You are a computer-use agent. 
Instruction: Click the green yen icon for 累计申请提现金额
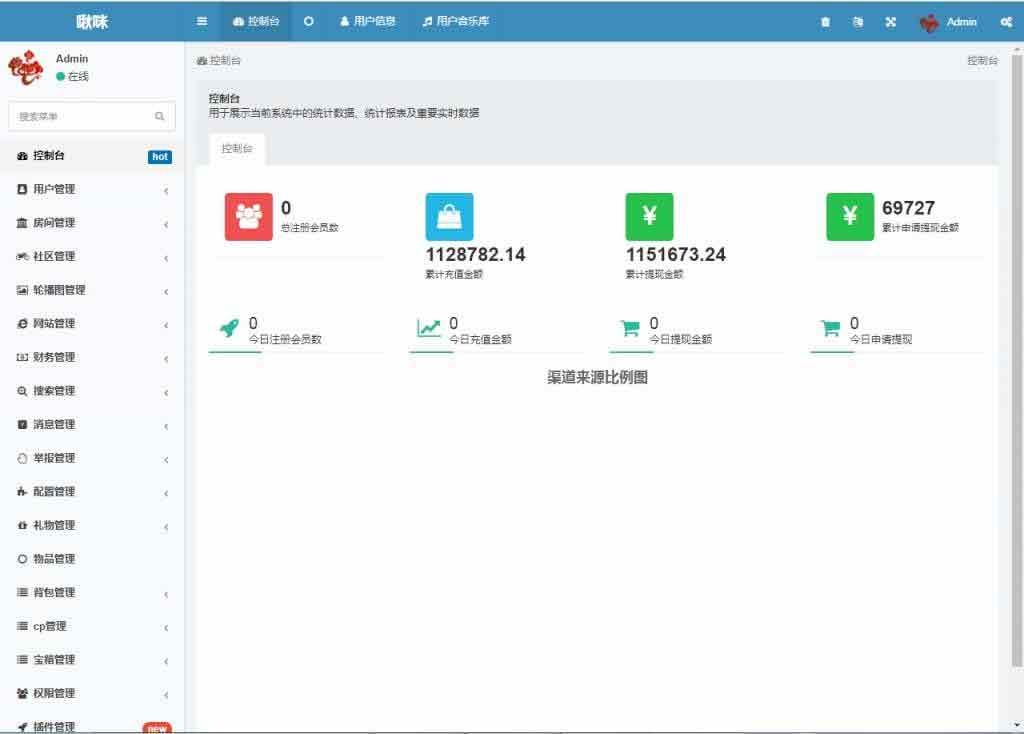(x=850, y=217)
